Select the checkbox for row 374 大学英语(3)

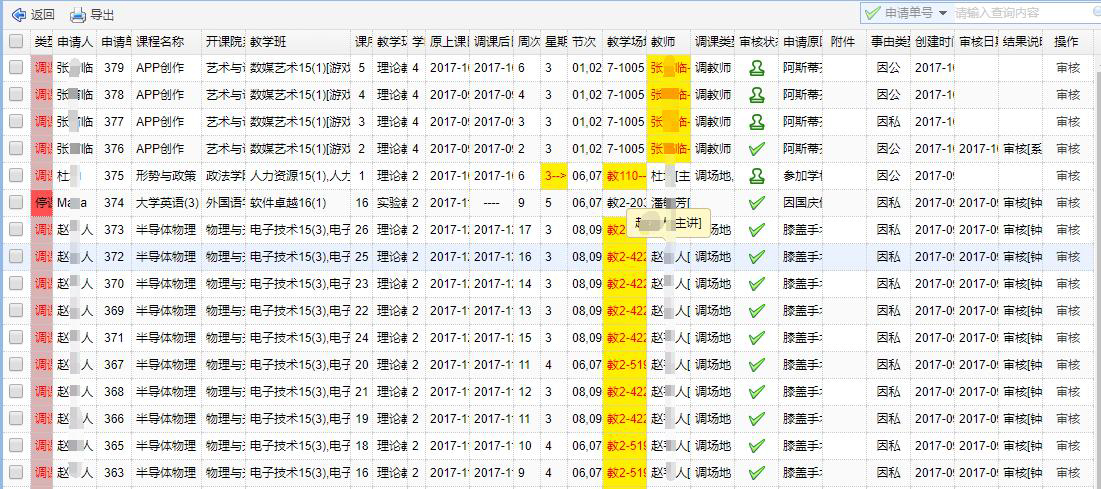coord(15,202)
